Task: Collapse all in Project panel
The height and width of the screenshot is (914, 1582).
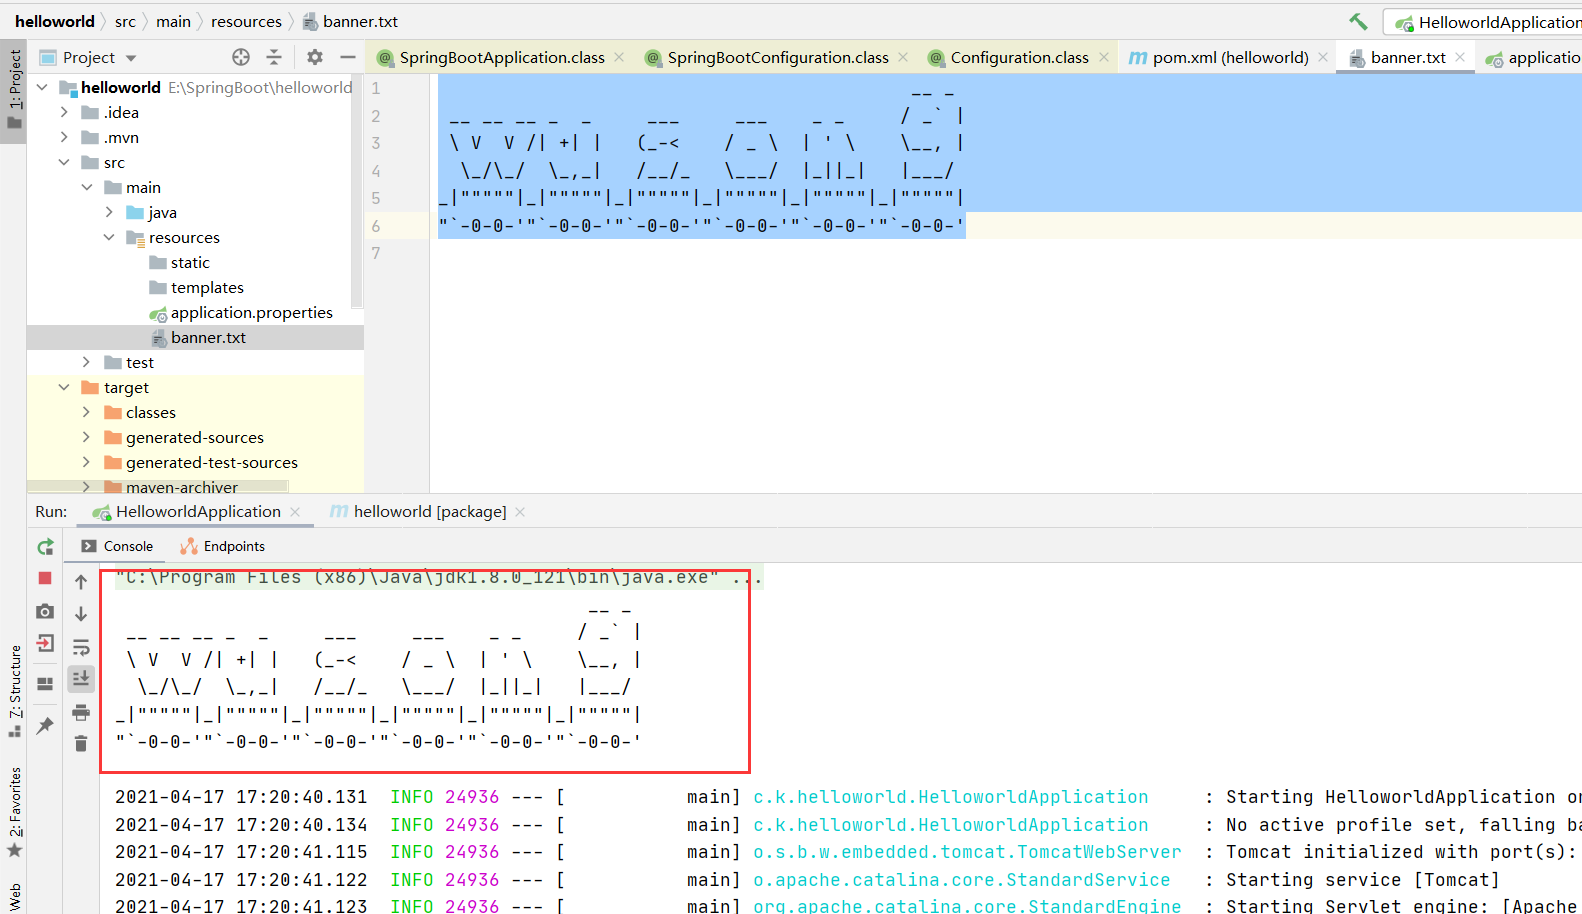Action: [274, 57]
